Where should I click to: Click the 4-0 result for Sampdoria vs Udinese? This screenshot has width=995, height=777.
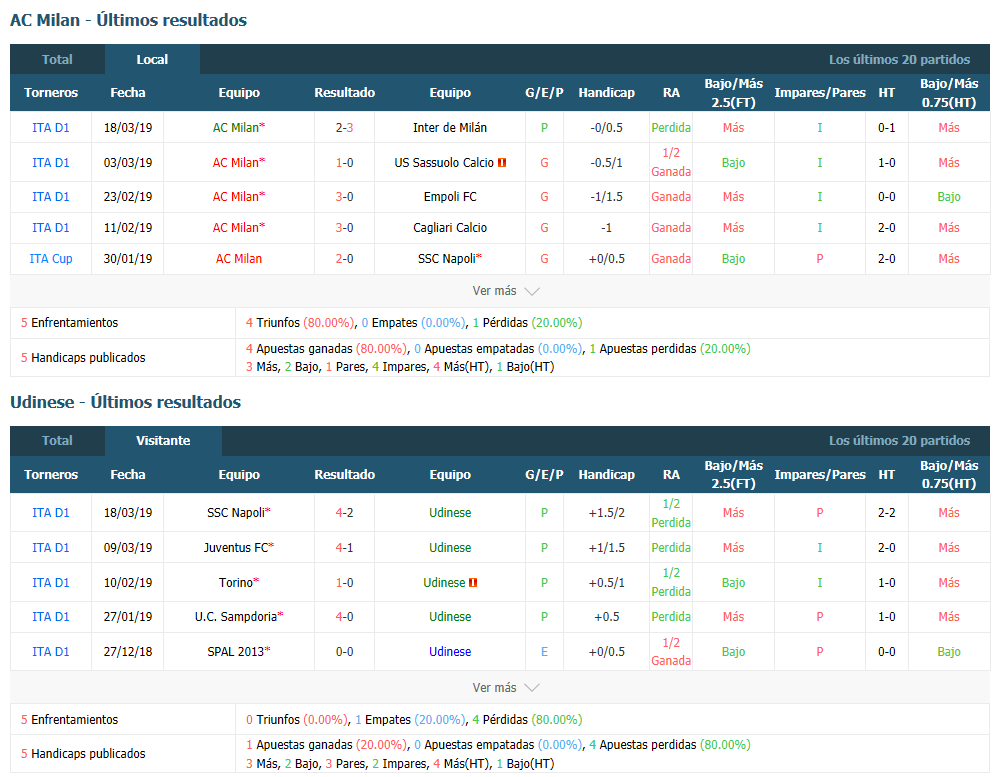click(x=345, y=617)
